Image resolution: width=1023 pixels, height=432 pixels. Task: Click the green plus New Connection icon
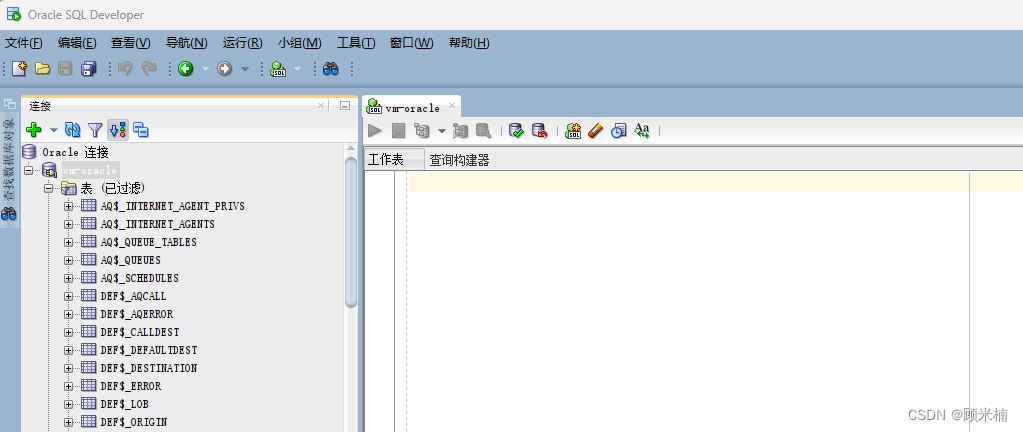34,130
